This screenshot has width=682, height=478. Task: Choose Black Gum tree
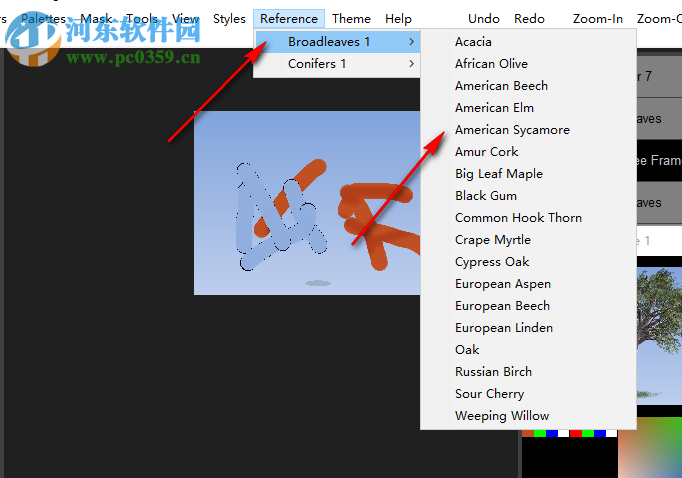pyautogui.click(x=528, y=196)
